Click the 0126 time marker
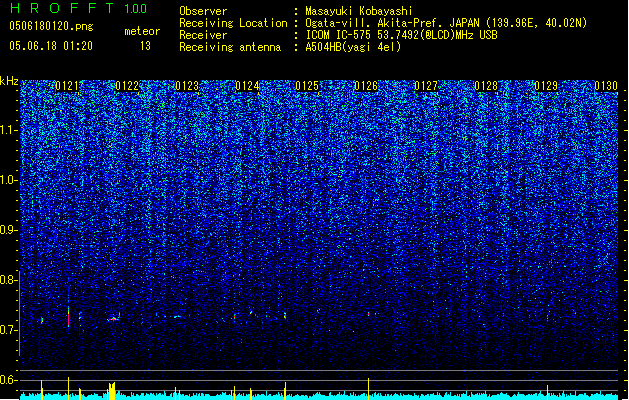Screen dimensions: 629x400 tap(366, 86)
